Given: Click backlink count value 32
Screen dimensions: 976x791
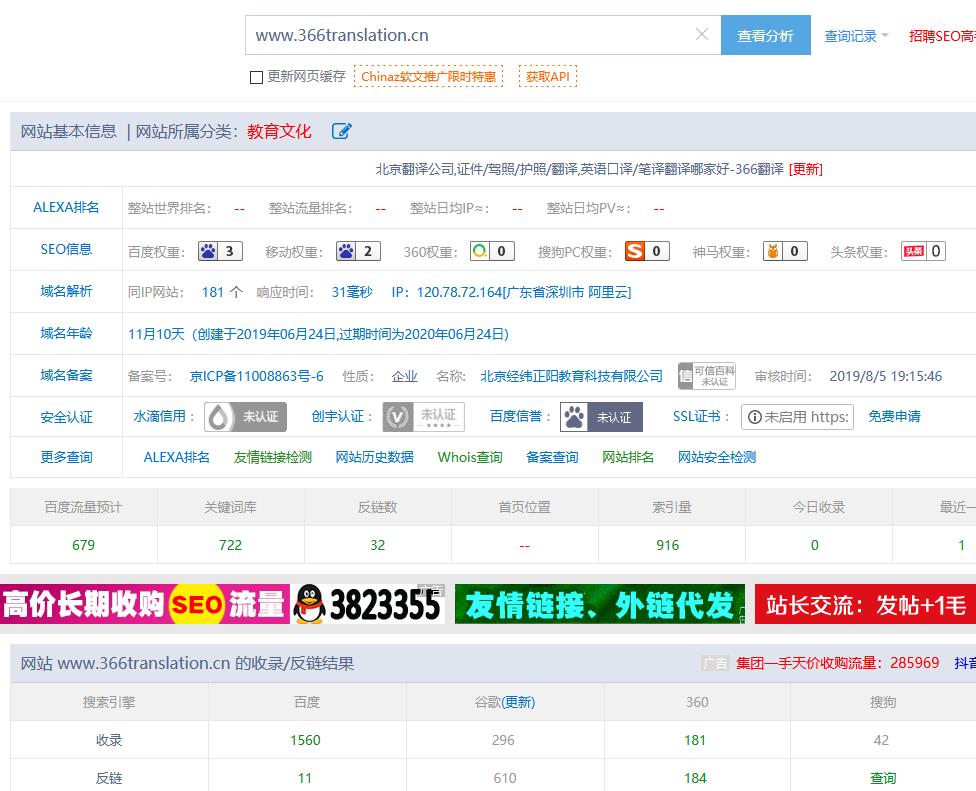Looking at the screenshot, I should (x=378, y=545).
